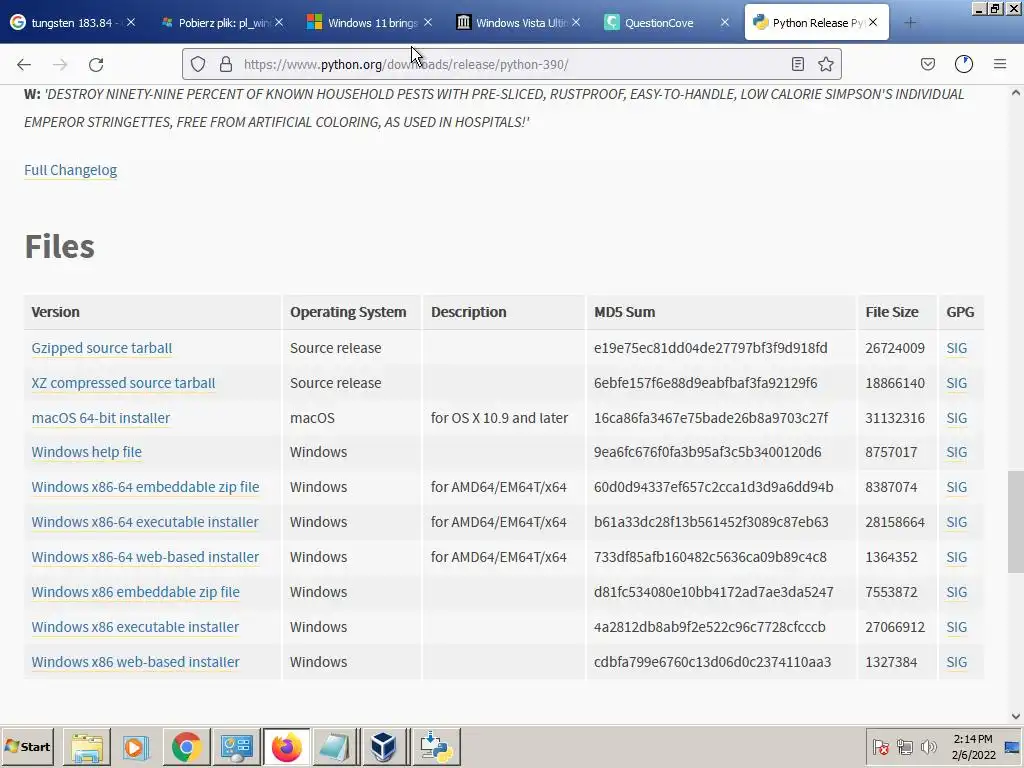Save page to Pocket
1024x768 pixels.
[927, 64]
